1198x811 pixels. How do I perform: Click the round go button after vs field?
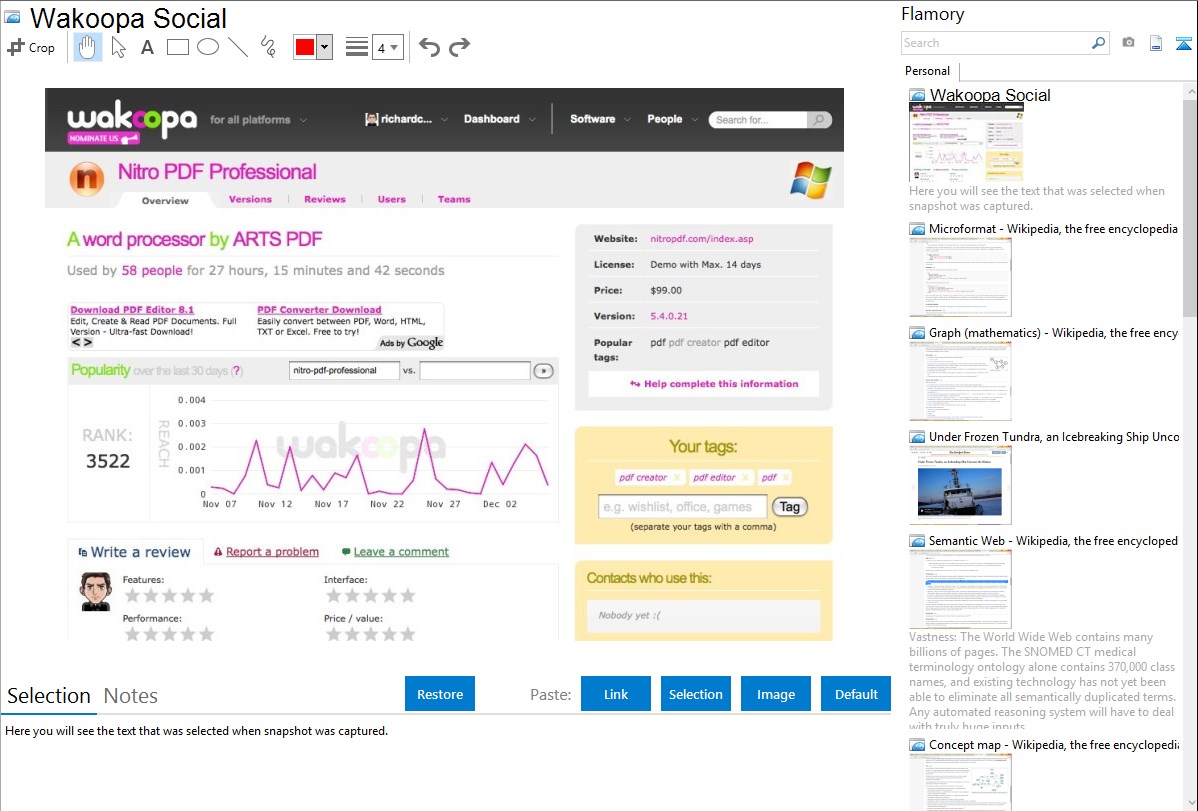[x=543, y=371]
